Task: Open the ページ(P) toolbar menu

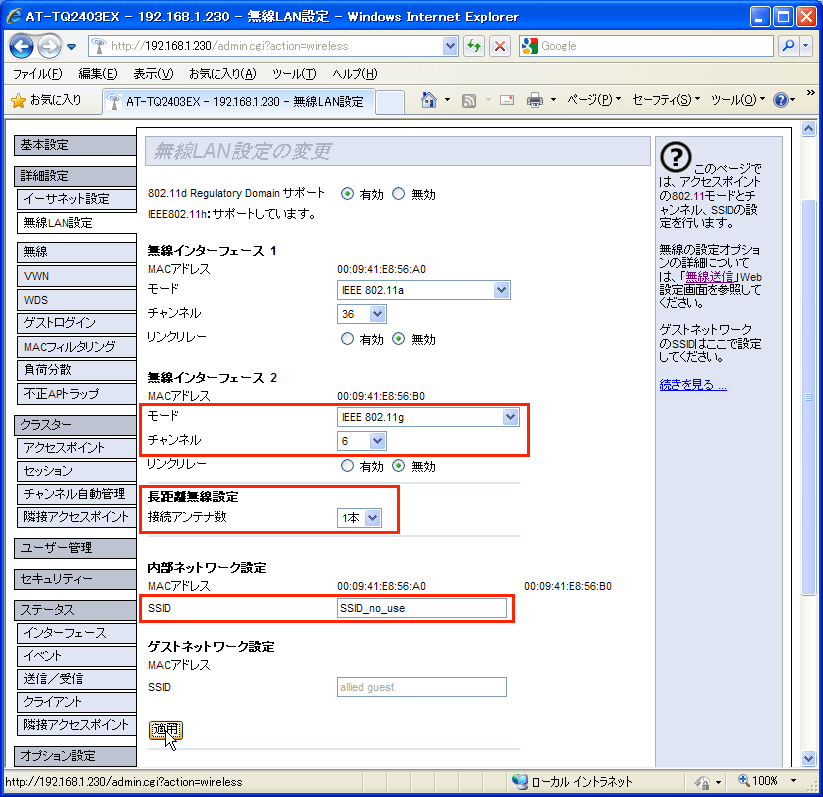Action: tap(594, 100)
